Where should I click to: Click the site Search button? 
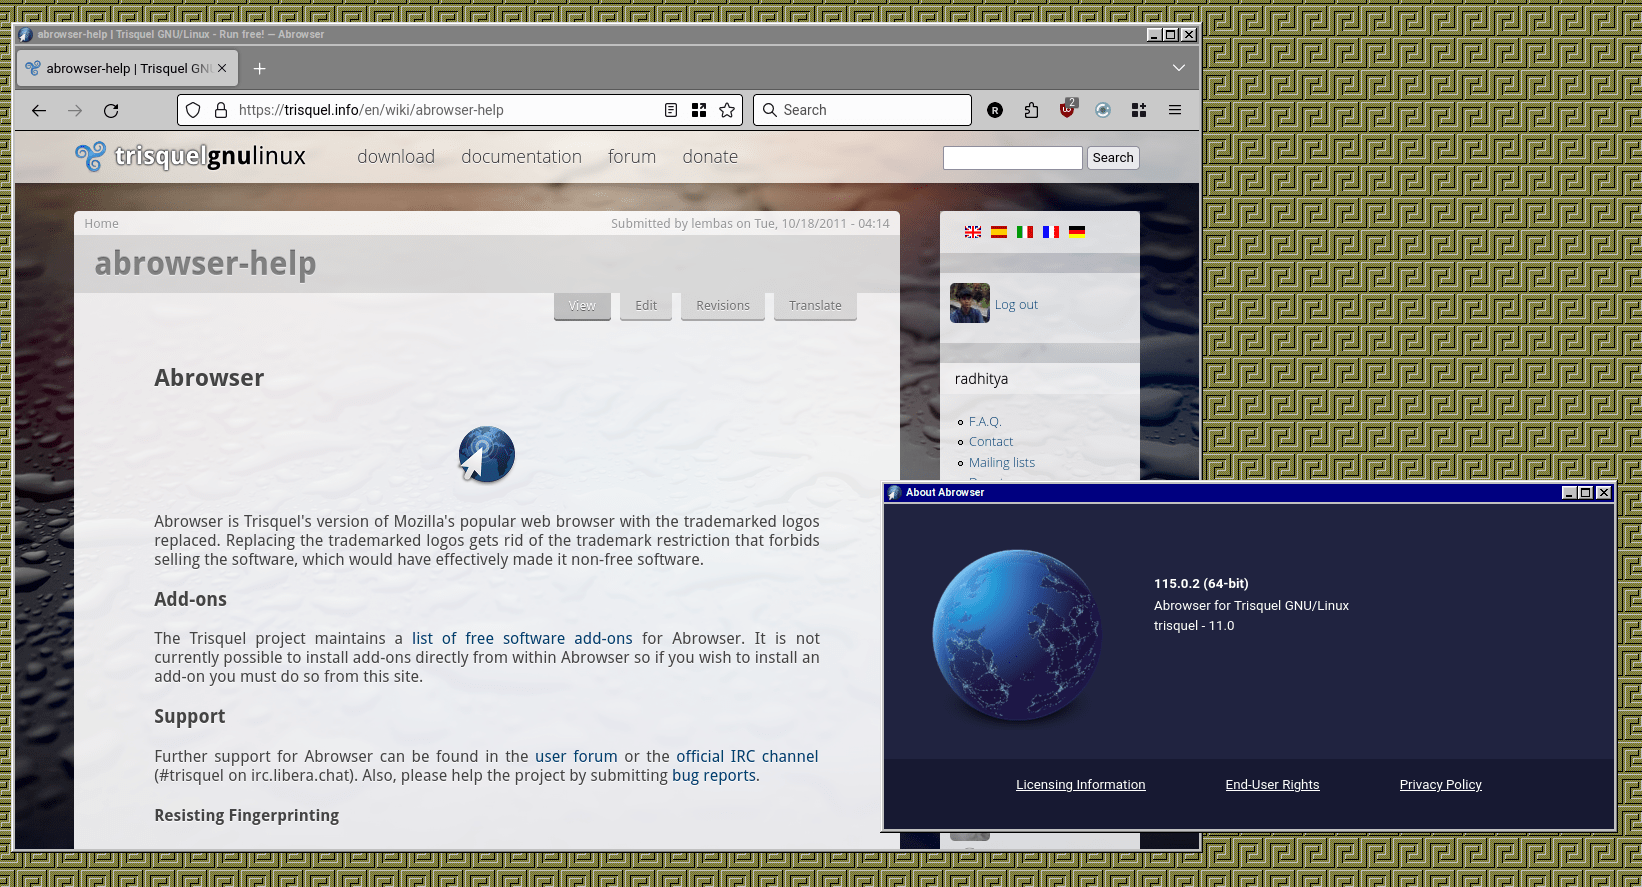(1113, 158)
